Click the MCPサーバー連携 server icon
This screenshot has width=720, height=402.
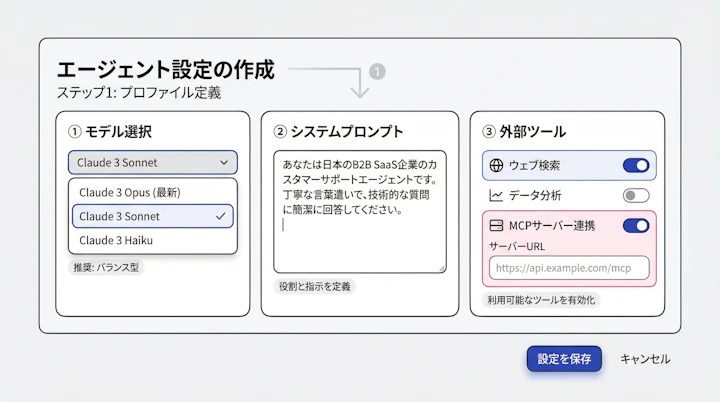[496, 226]
